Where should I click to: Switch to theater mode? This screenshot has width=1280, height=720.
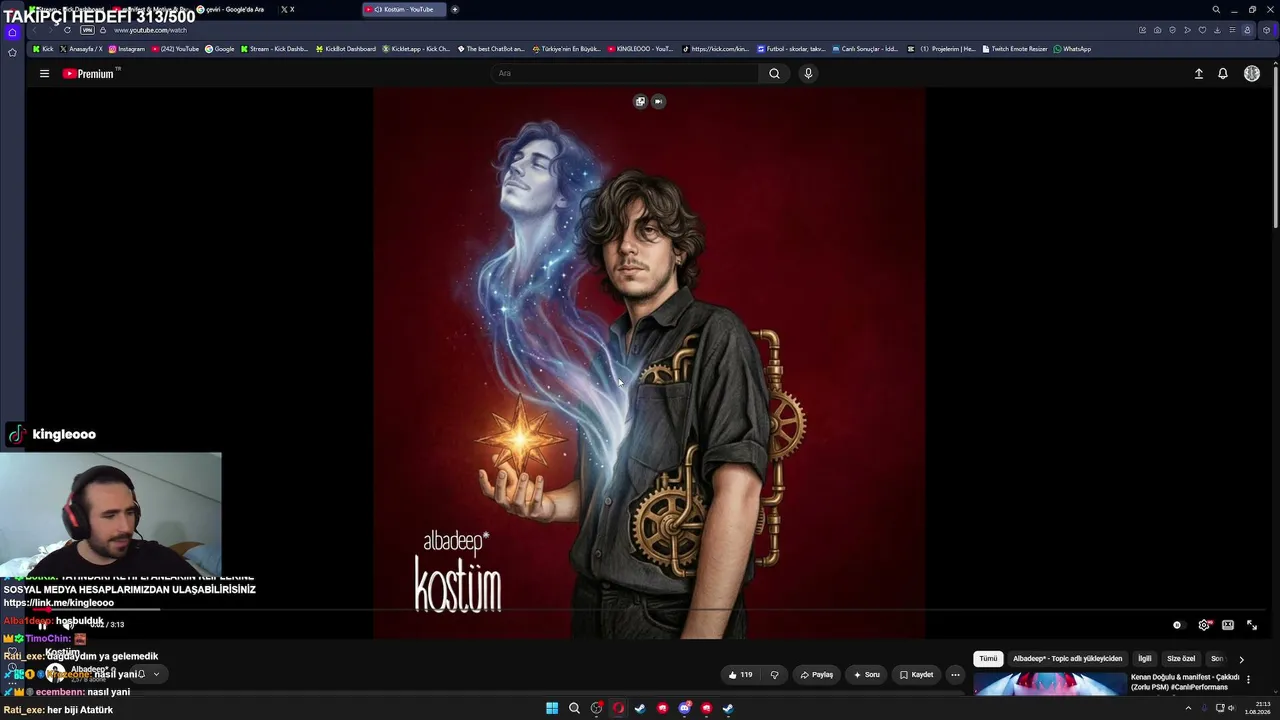pyautogui.click(x=1228, y=625)
